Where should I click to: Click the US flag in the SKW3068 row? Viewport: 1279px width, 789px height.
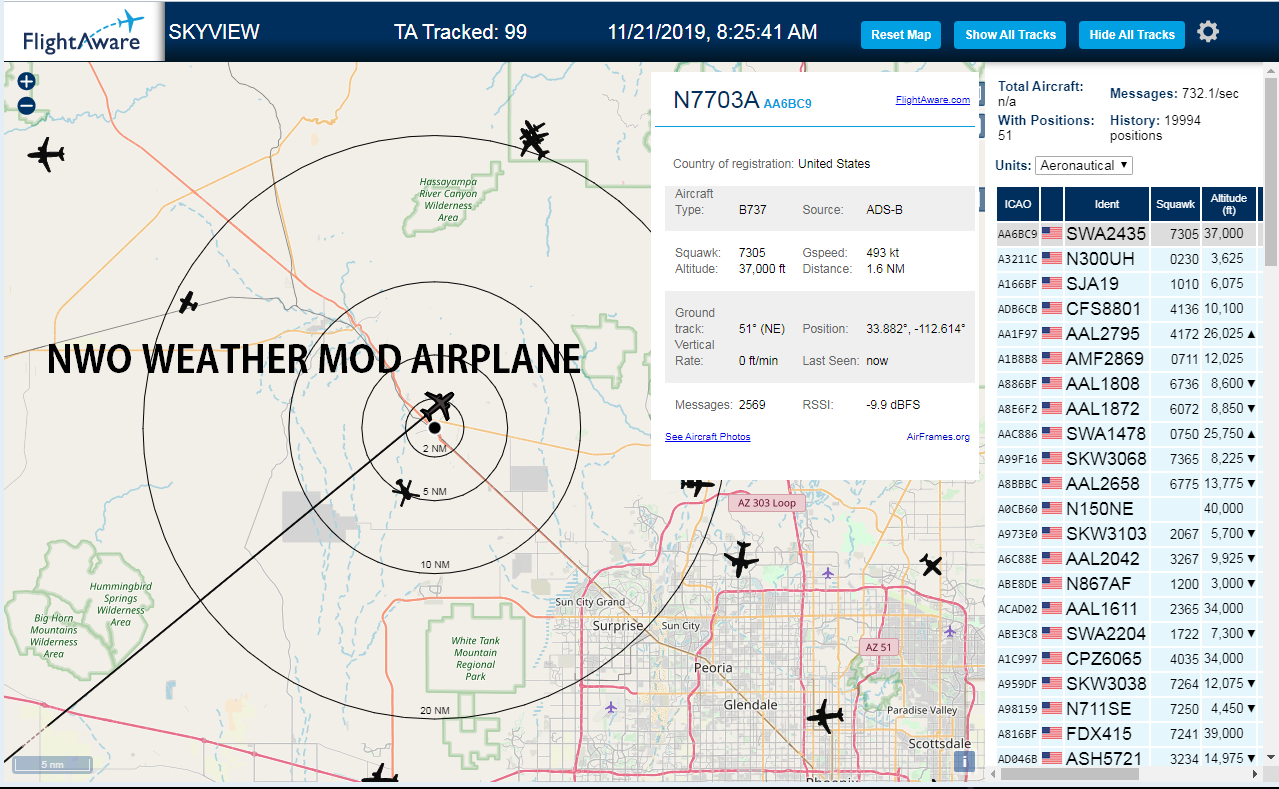[1052, 459]
